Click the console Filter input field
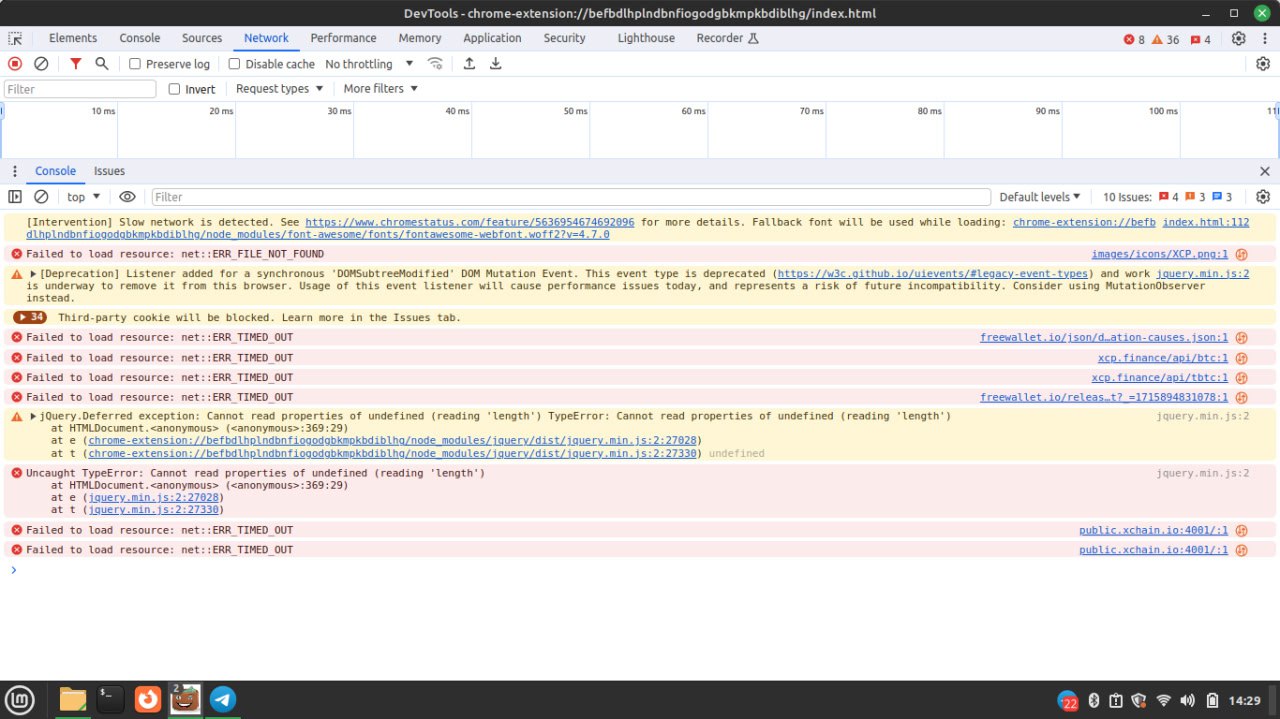The width and height of the screenshot is (1280, 719). coord(570,197)
